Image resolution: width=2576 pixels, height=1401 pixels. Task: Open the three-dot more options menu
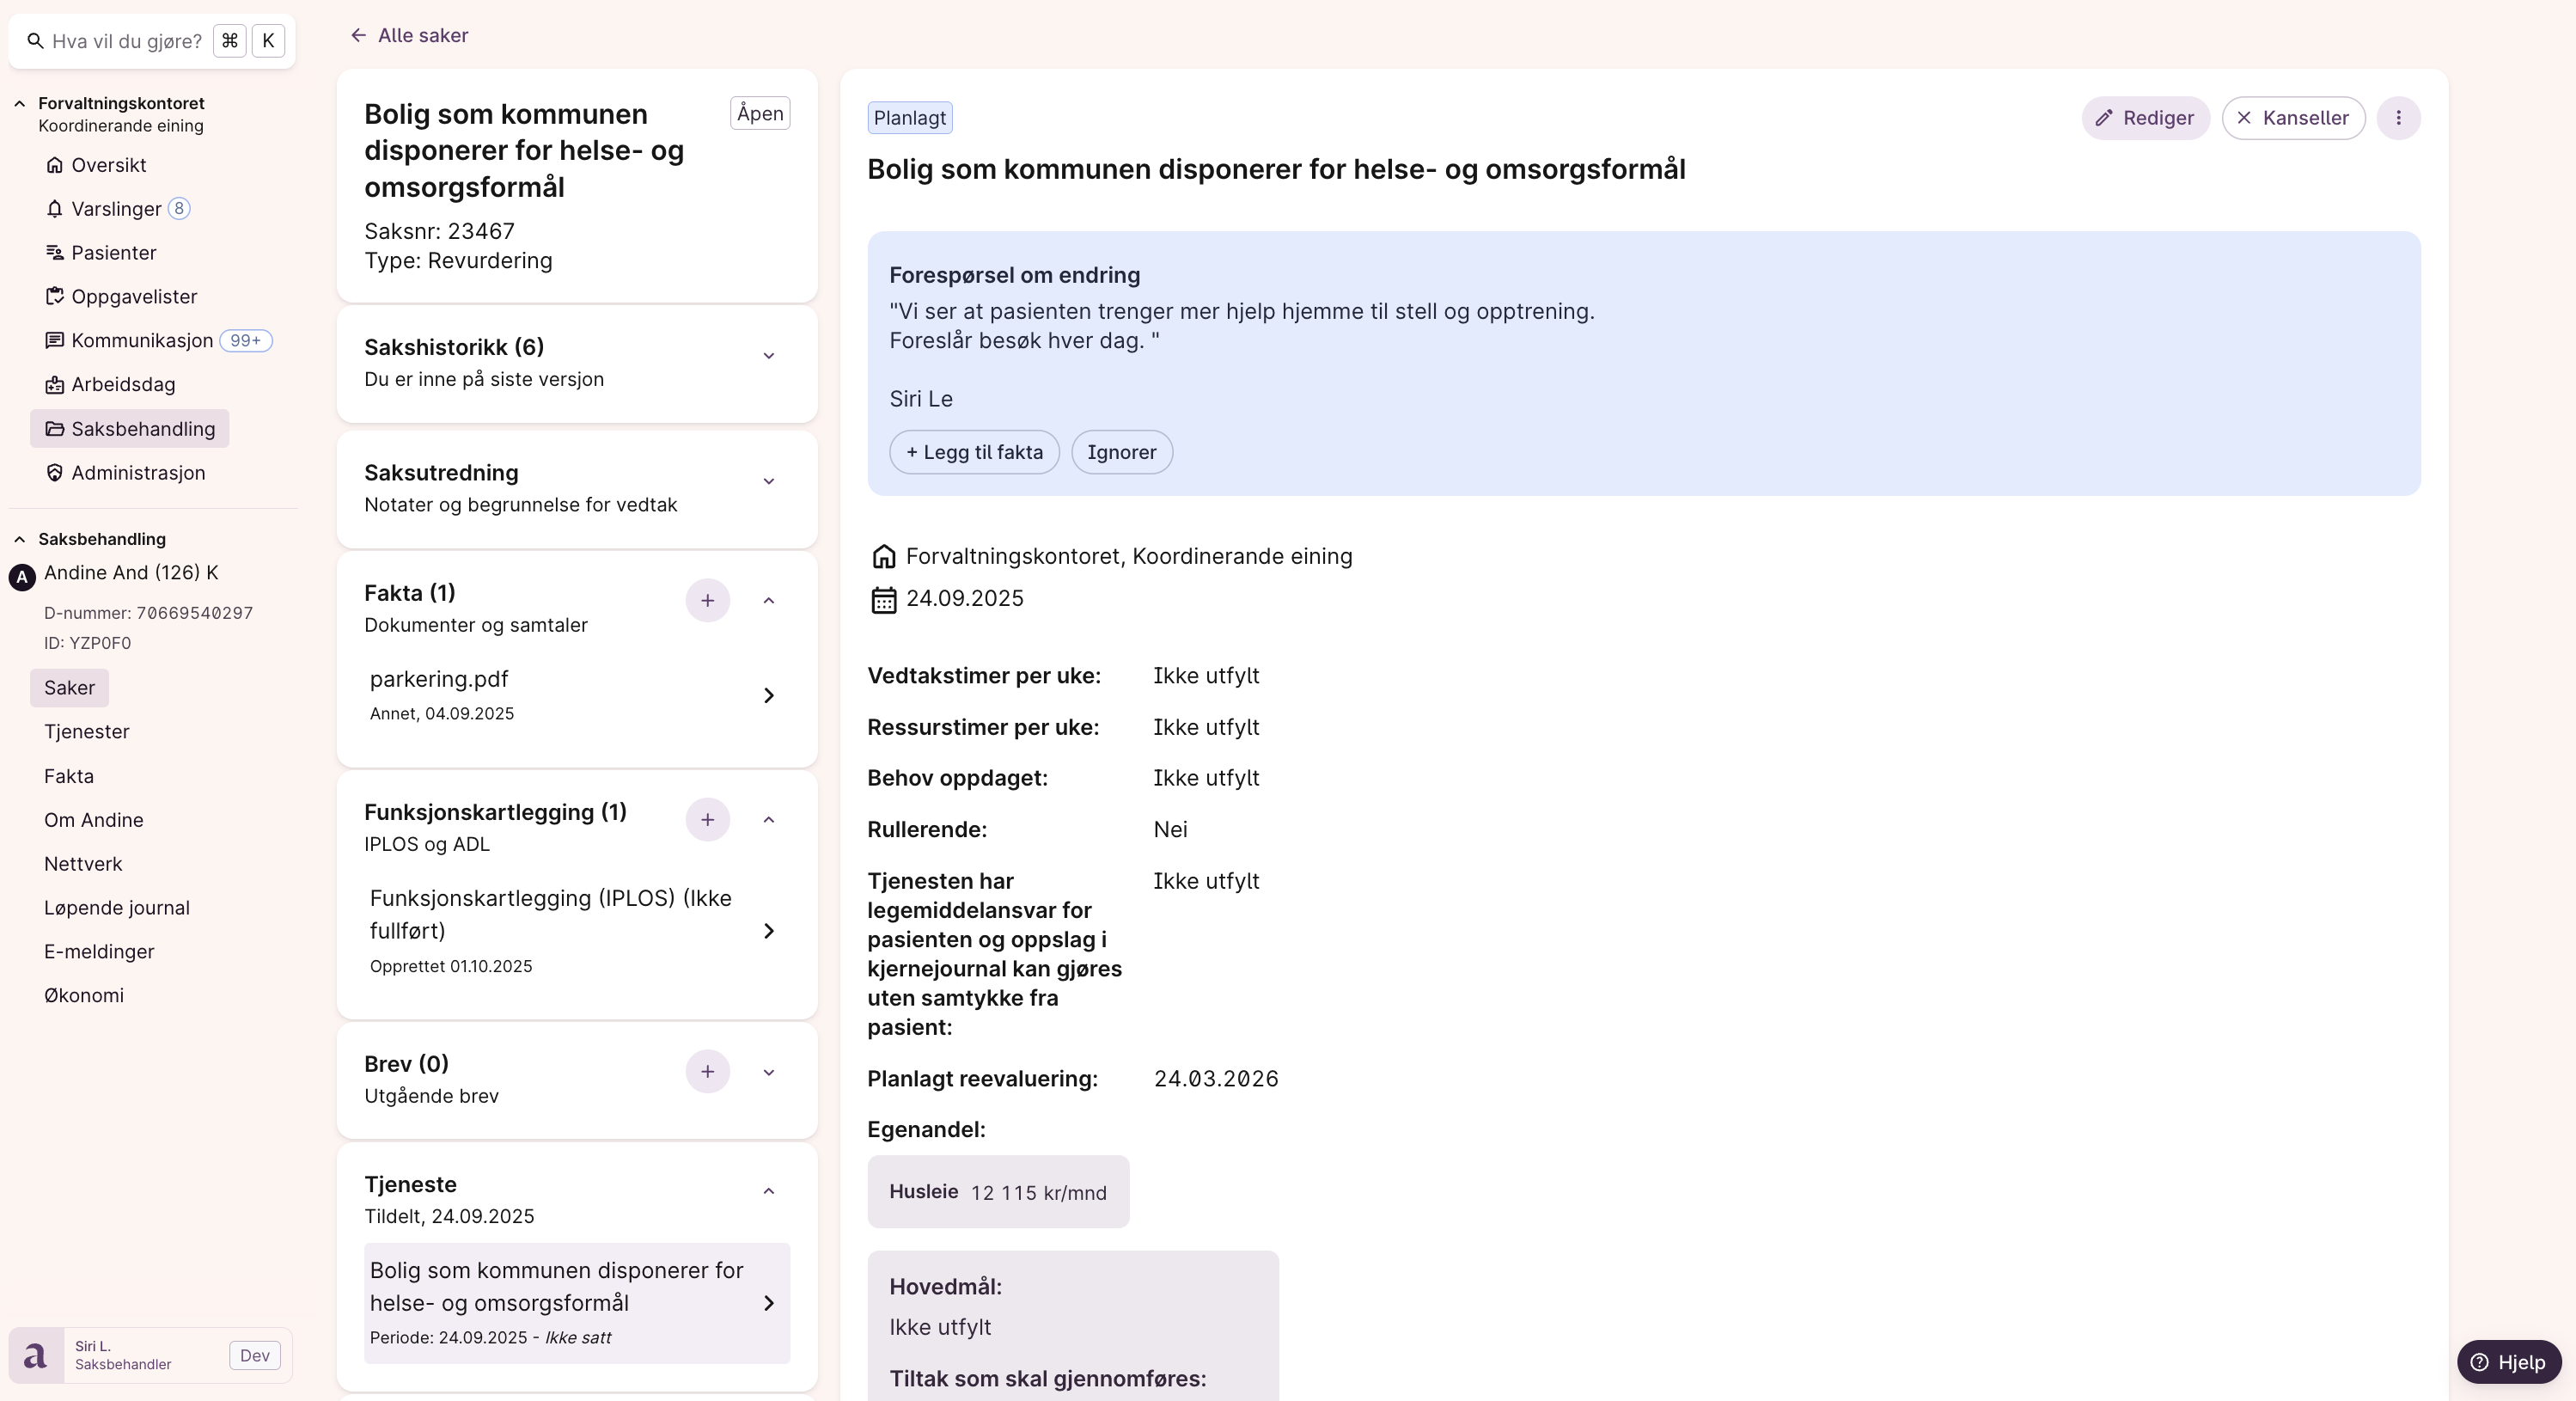coord(2398,118)
